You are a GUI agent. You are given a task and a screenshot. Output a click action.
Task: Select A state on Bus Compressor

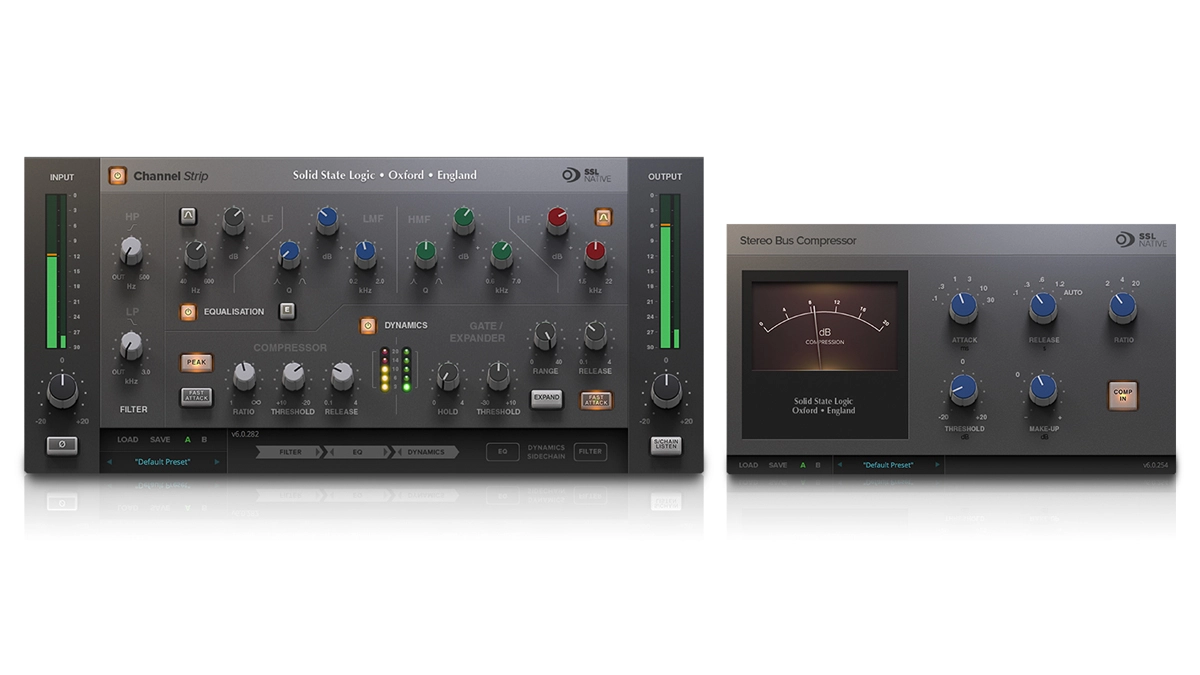(x=802, y=465)
